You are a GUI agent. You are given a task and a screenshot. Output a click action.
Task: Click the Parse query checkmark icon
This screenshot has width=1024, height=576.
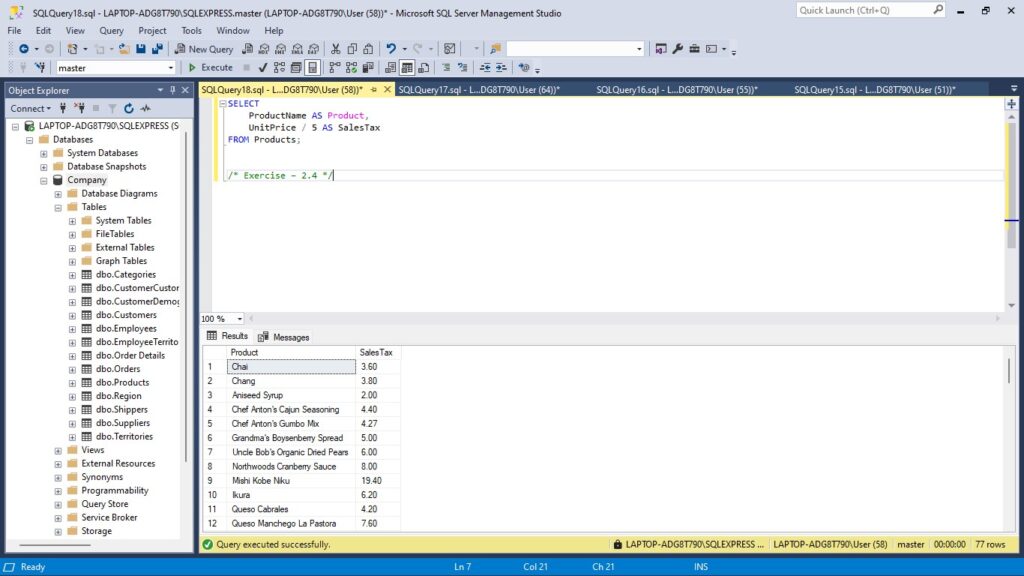point(263,68)
